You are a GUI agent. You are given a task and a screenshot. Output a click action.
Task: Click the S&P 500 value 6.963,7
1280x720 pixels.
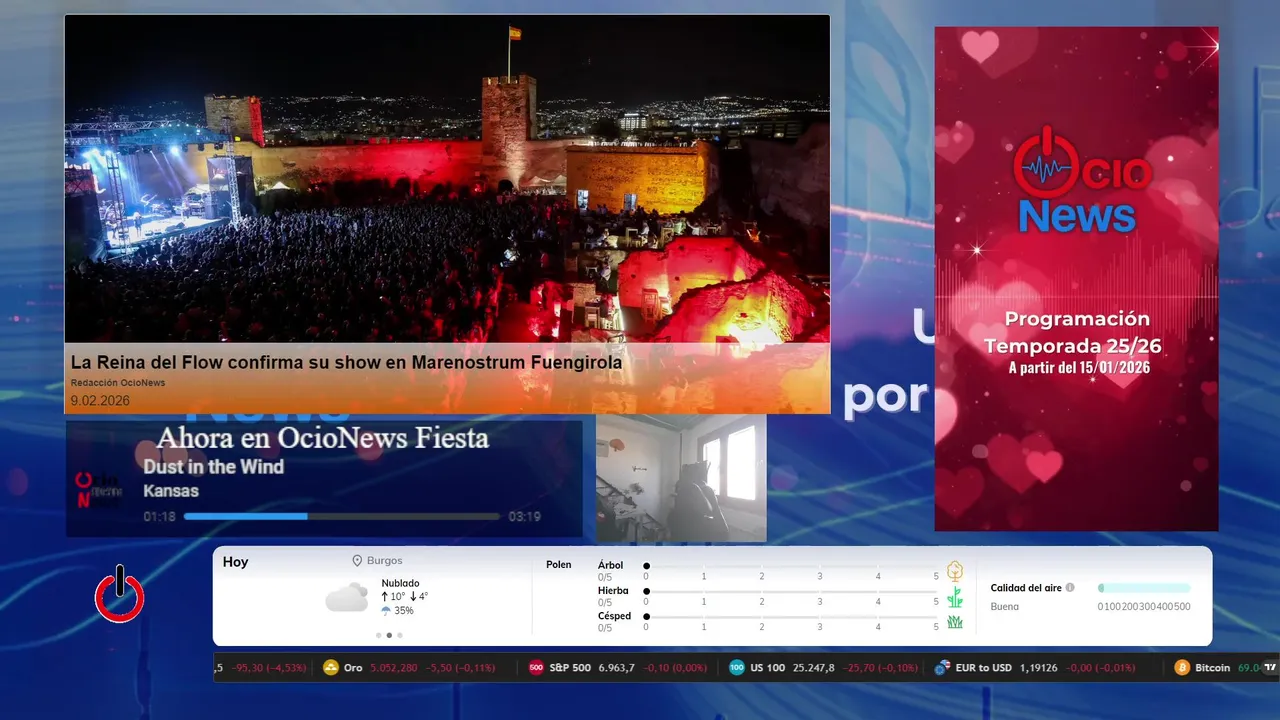pos(617,668)
